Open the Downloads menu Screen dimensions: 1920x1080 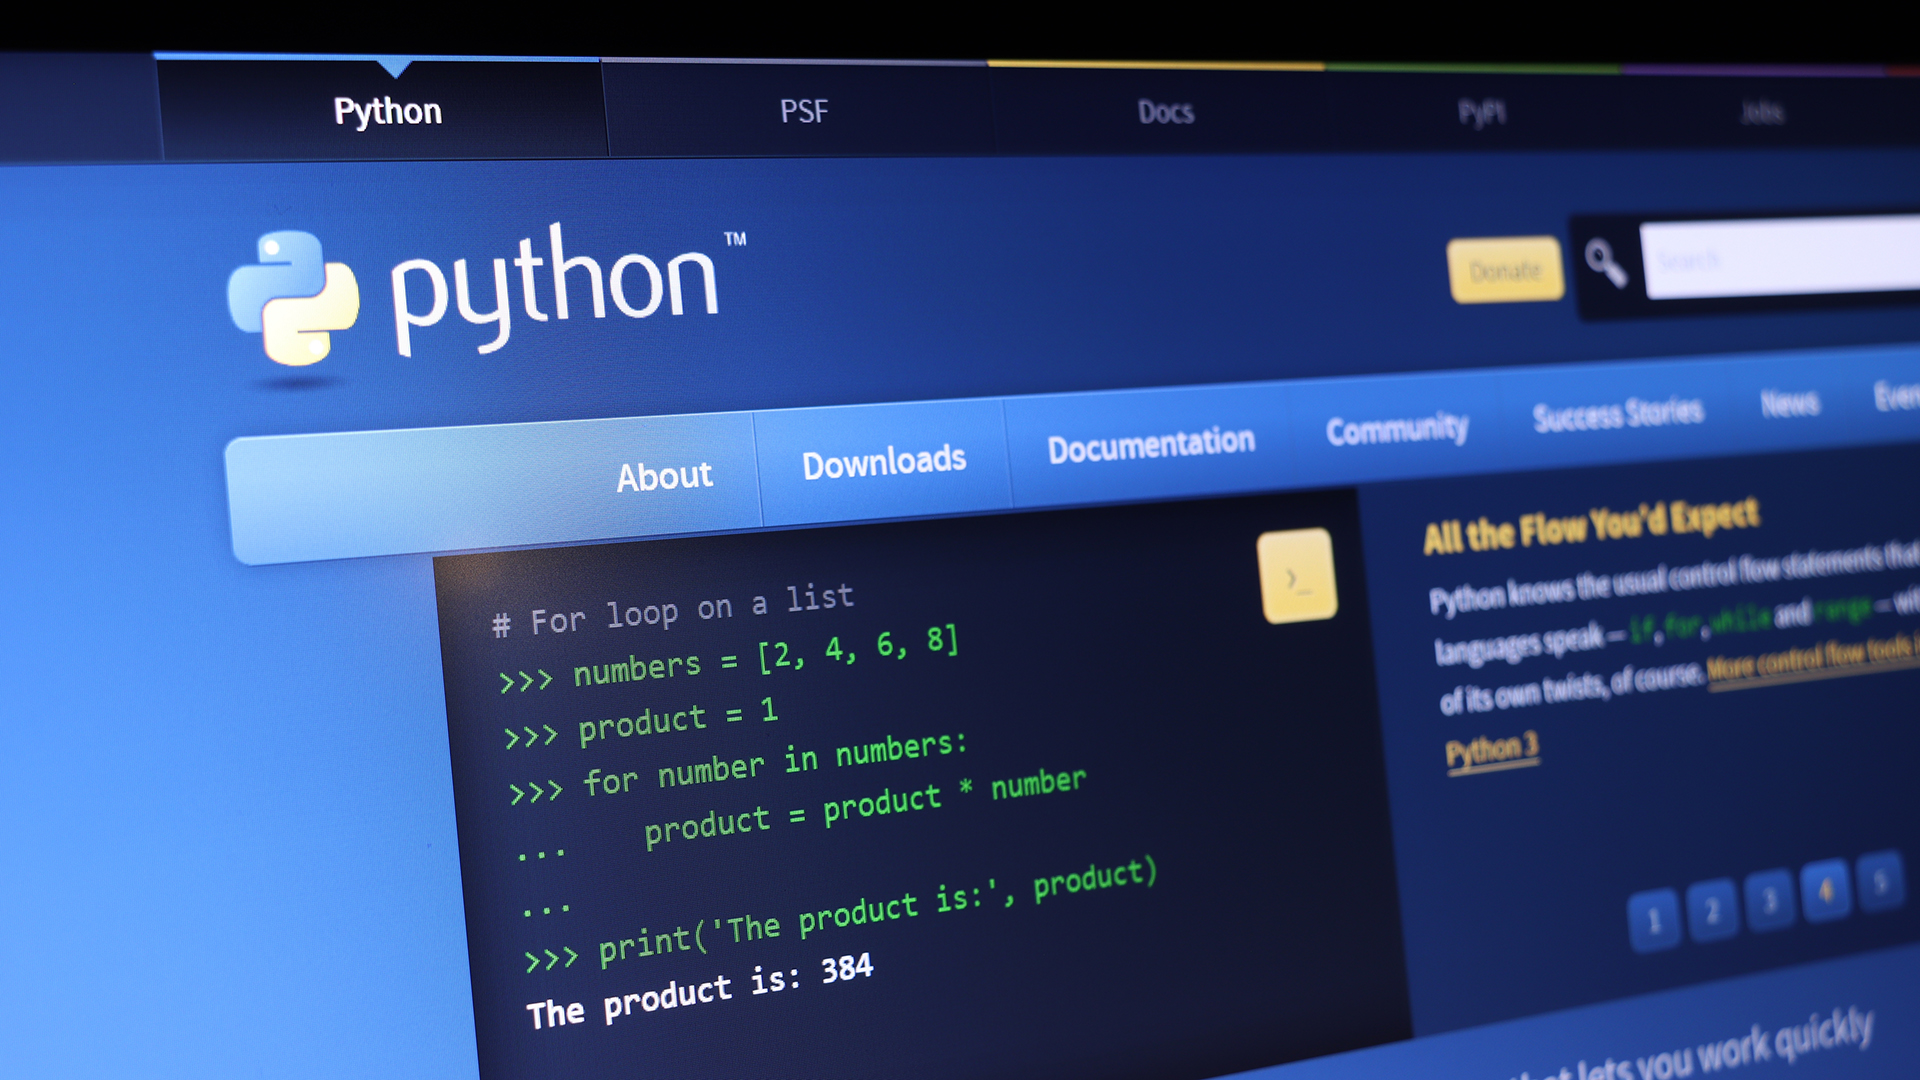pyautogui.click(x=884, y=462)
